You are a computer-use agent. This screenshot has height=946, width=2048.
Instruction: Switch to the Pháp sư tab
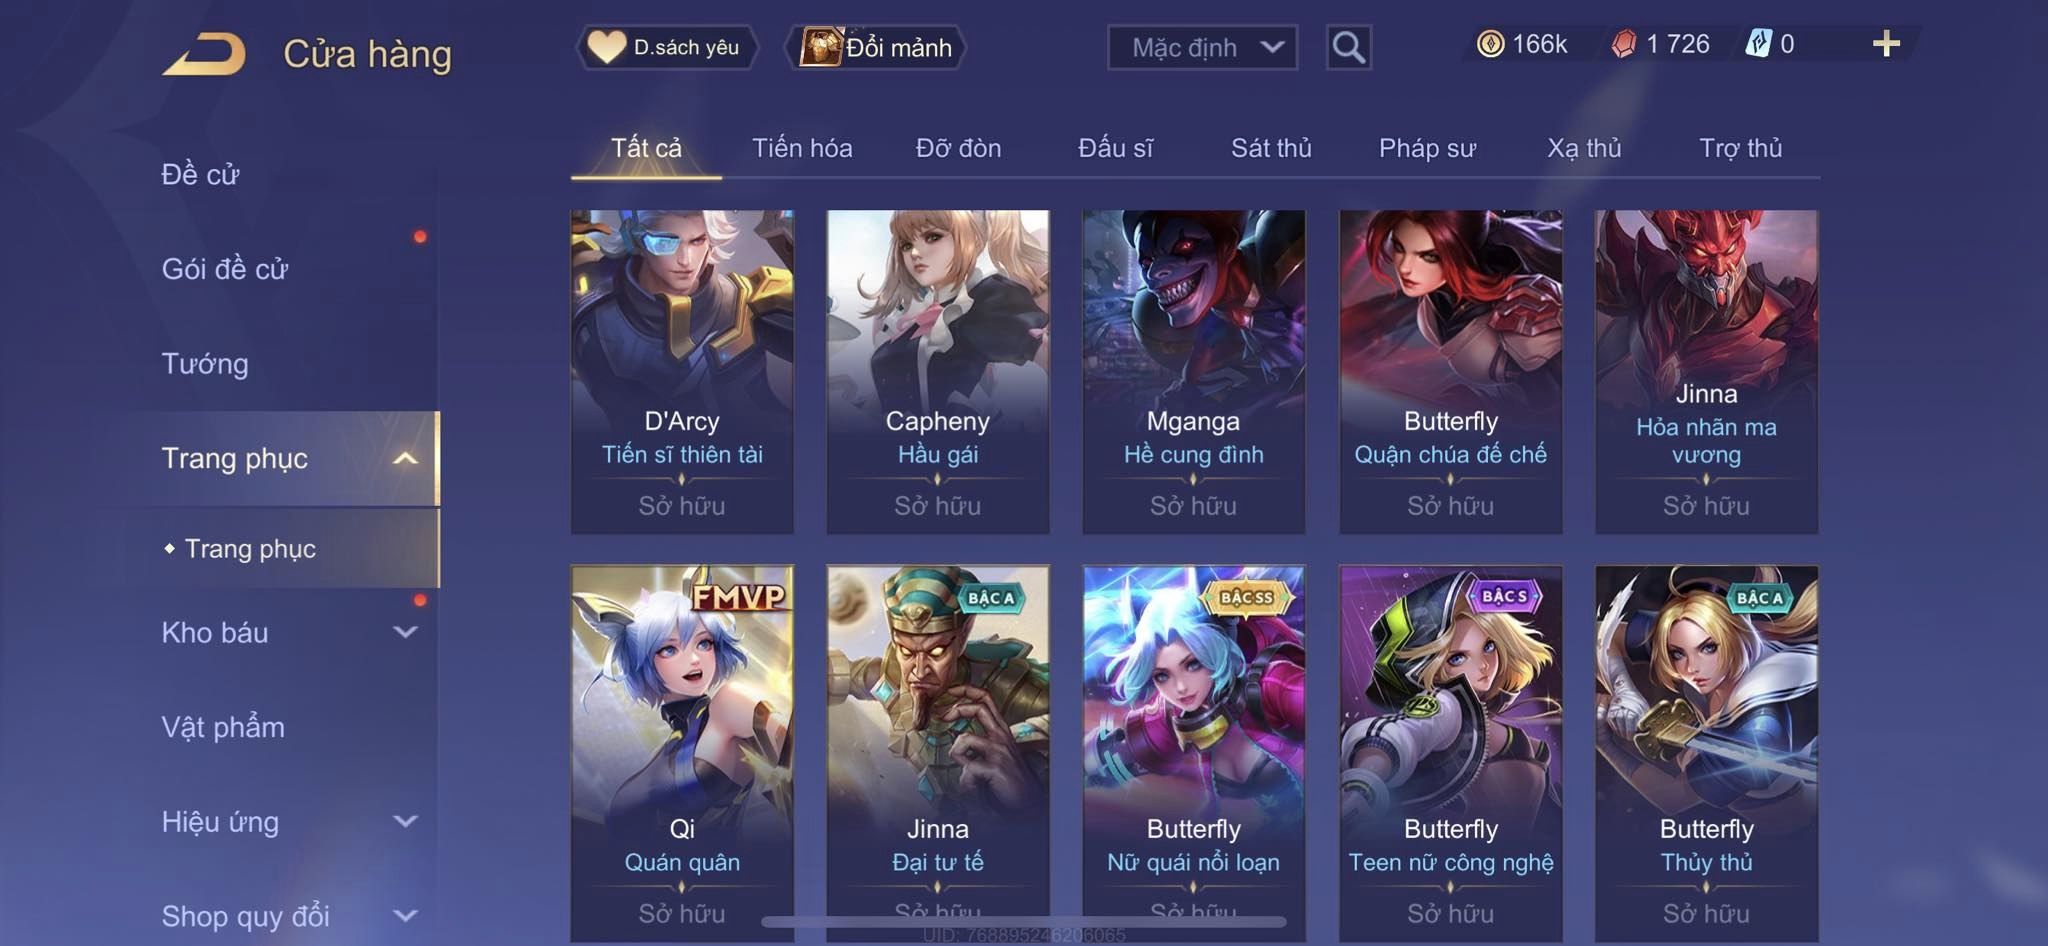pos(1427,148)
